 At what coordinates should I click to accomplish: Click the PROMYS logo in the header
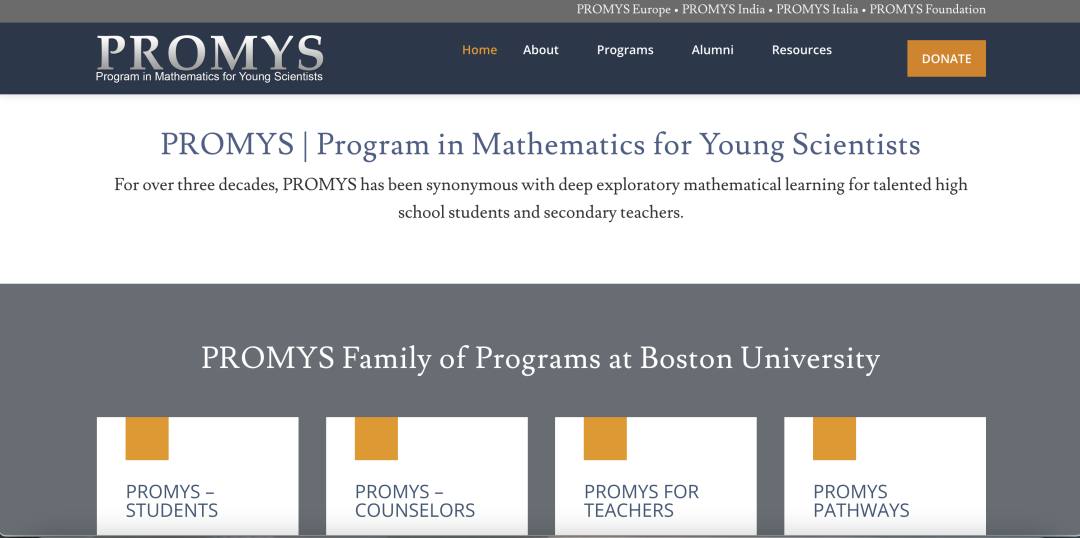point(210,58)
